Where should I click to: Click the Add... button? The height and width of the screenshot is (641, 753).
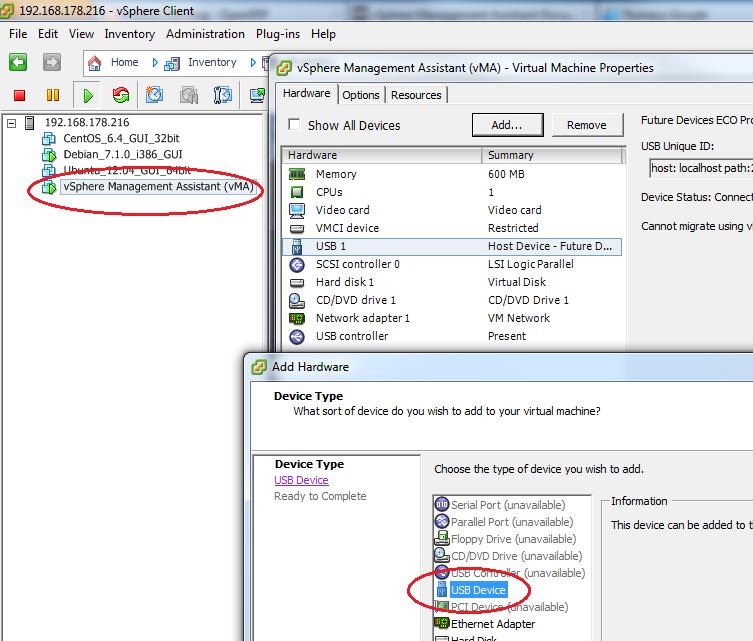[508, 125]
